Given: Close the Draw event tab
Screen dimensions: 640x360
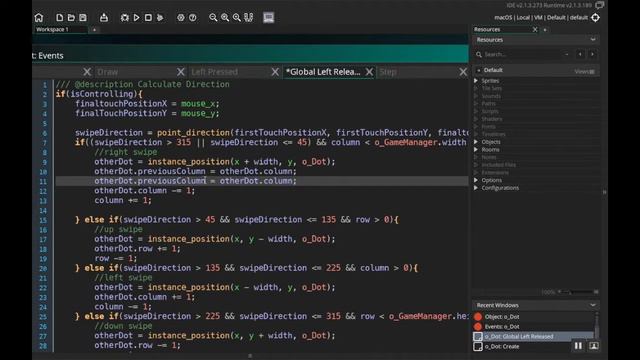Looking at the screenshot, I should pyautogui.click(x=181, y=72).
